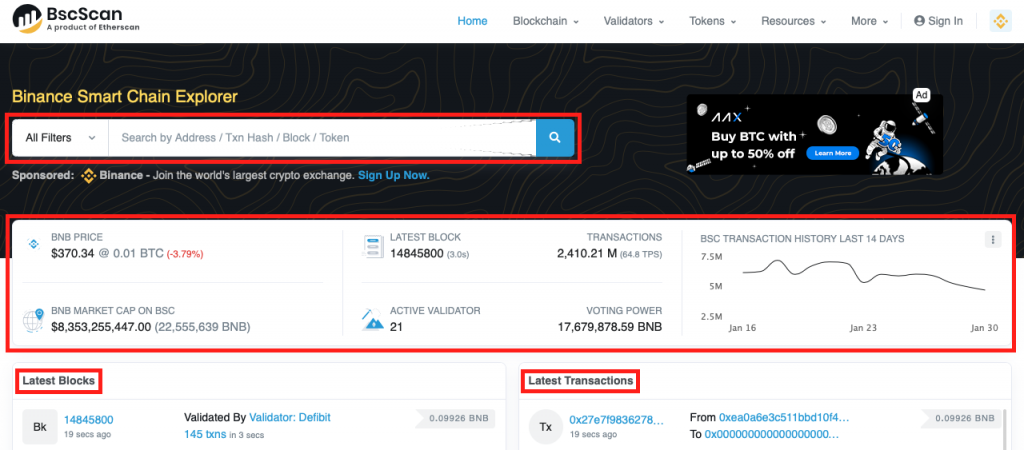Open the chart's three-dot options menu
The height and width of the screenshot is (450, 1024).
pos(992,240)
